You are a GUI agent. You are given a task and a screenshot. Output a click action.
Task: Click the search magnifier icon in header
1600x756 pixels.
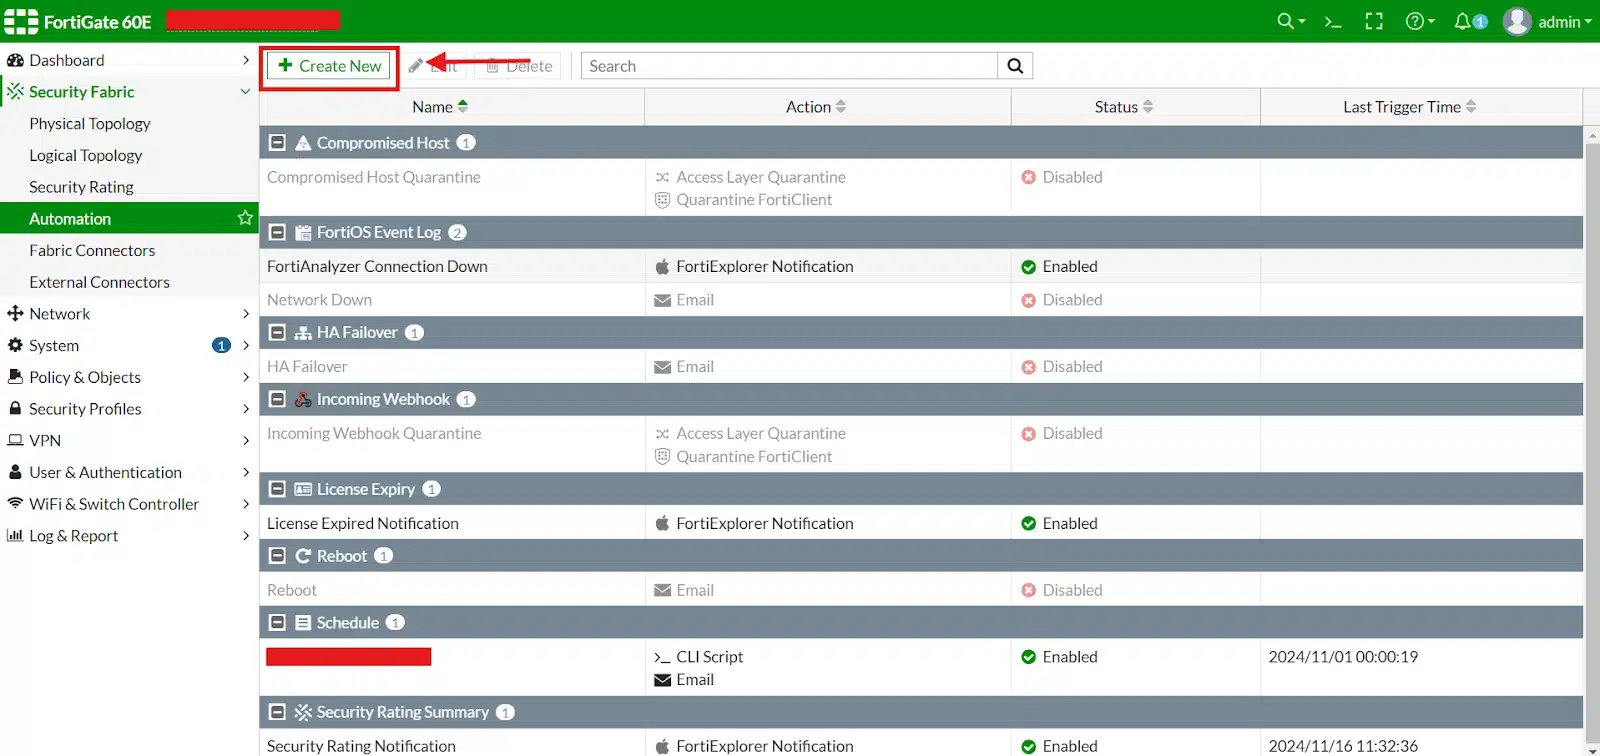[x=1286, y=21]
